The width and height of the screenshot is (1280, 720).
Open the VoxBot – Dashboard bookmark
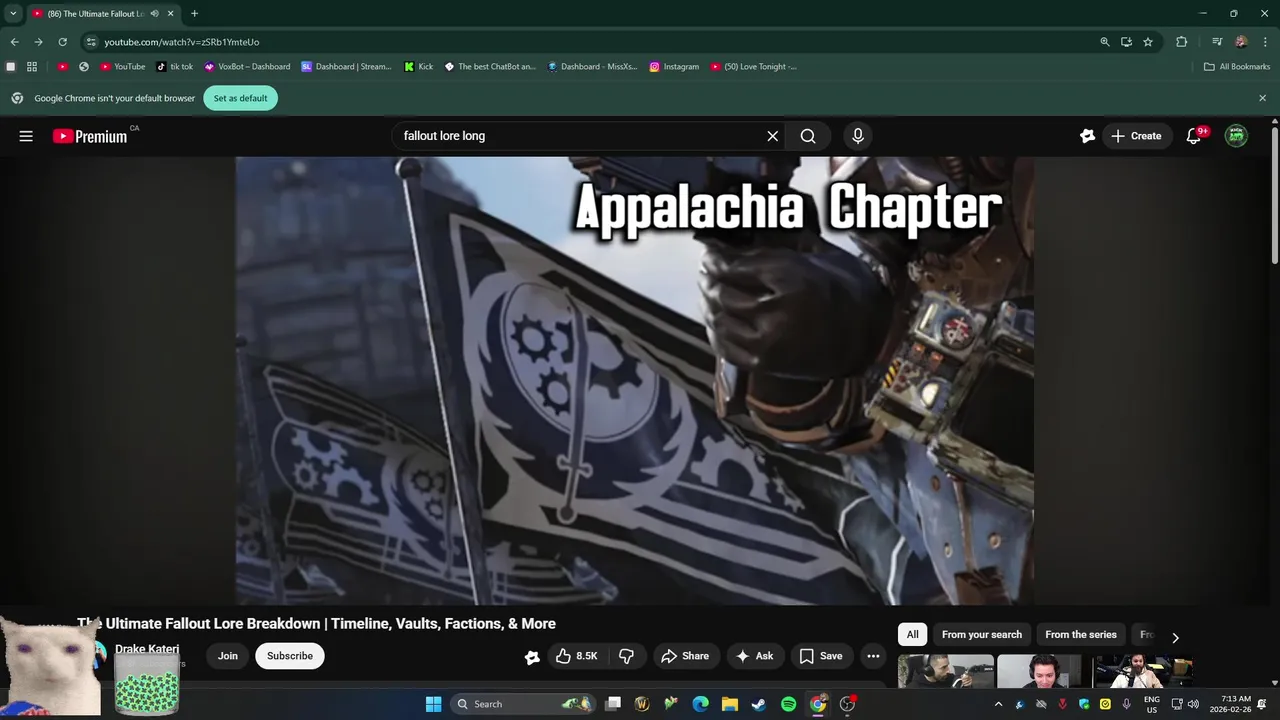click(247, 67)
